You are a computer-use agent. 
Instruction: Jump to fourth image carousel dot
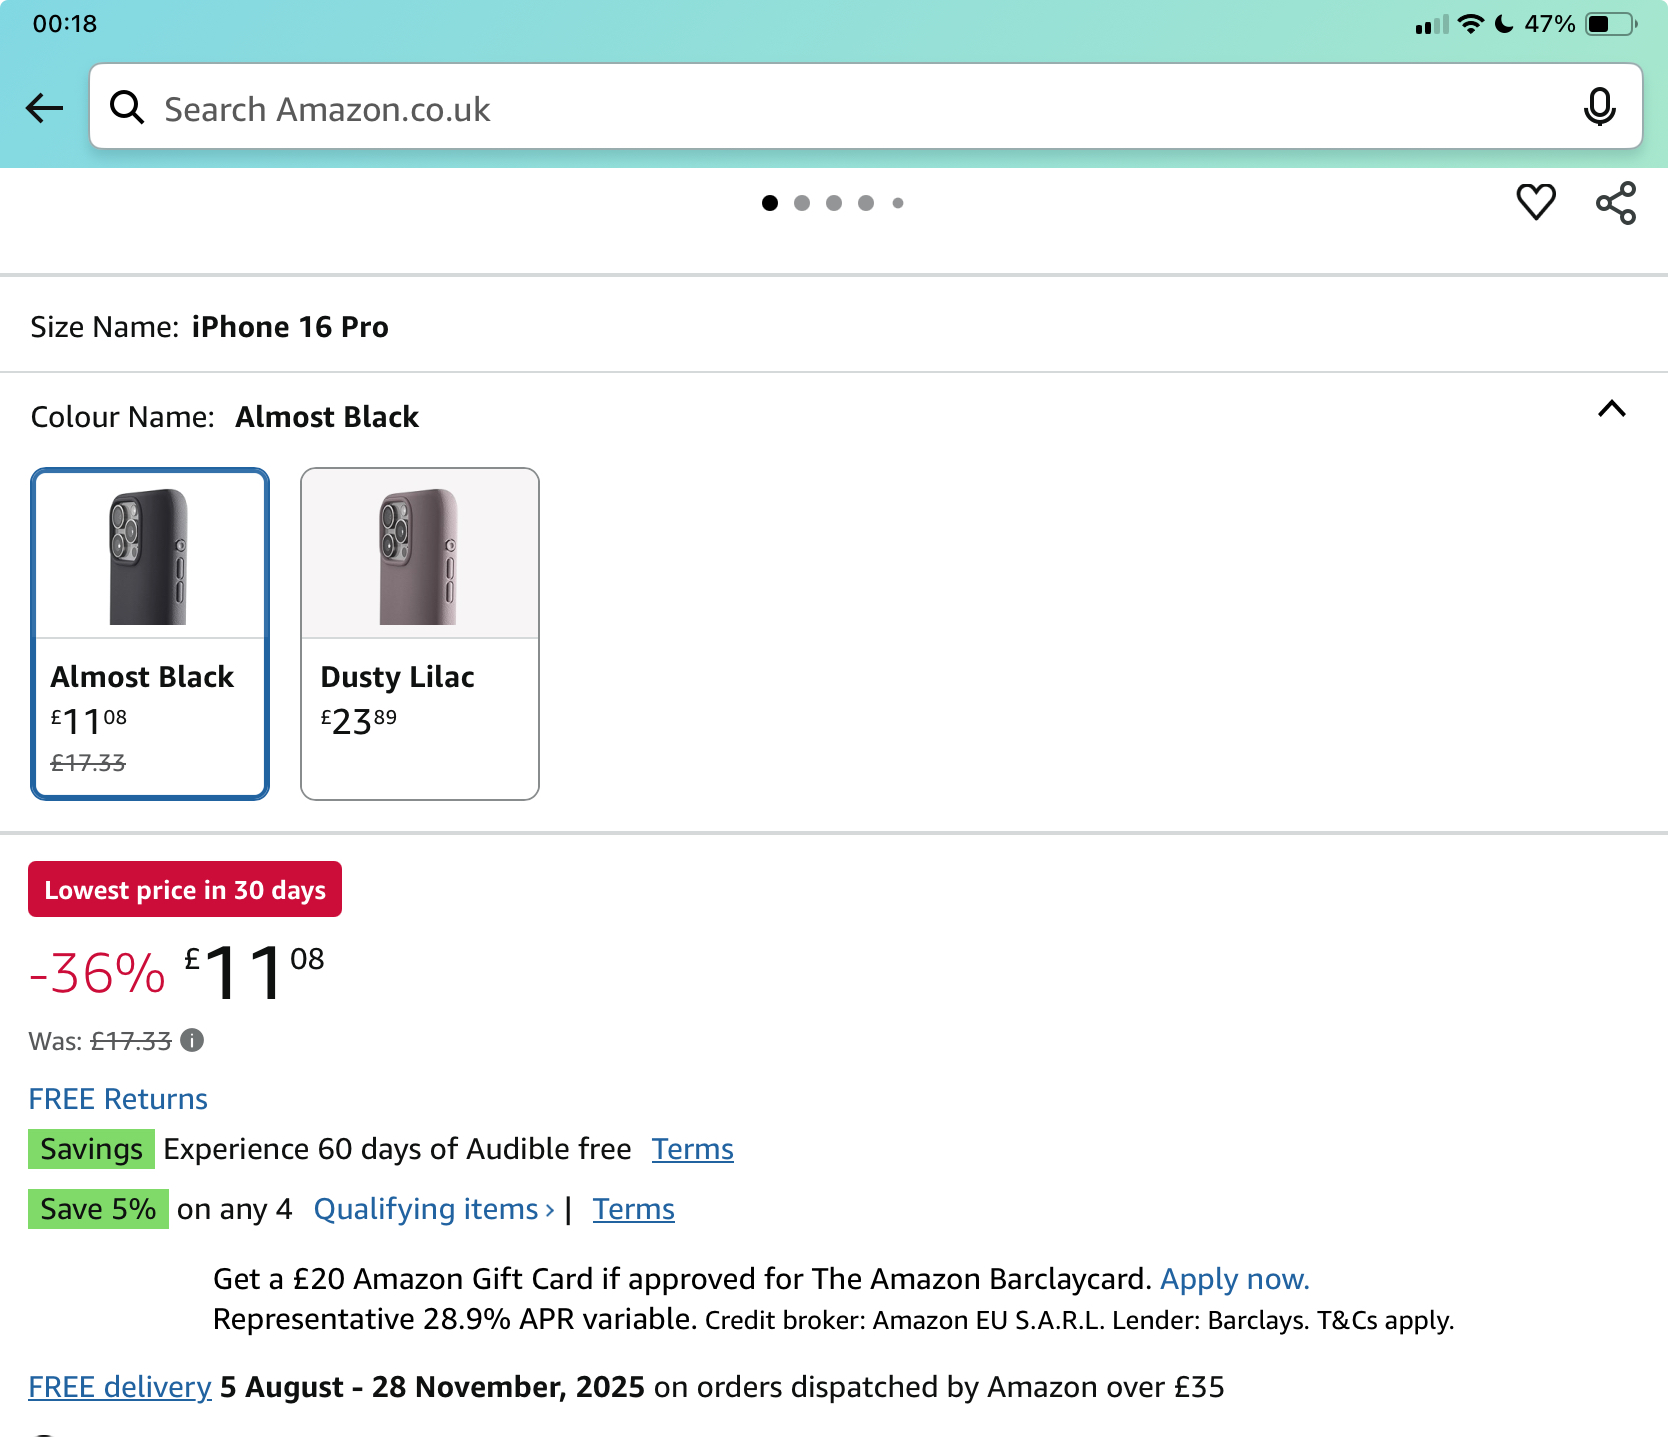[866, 203]
